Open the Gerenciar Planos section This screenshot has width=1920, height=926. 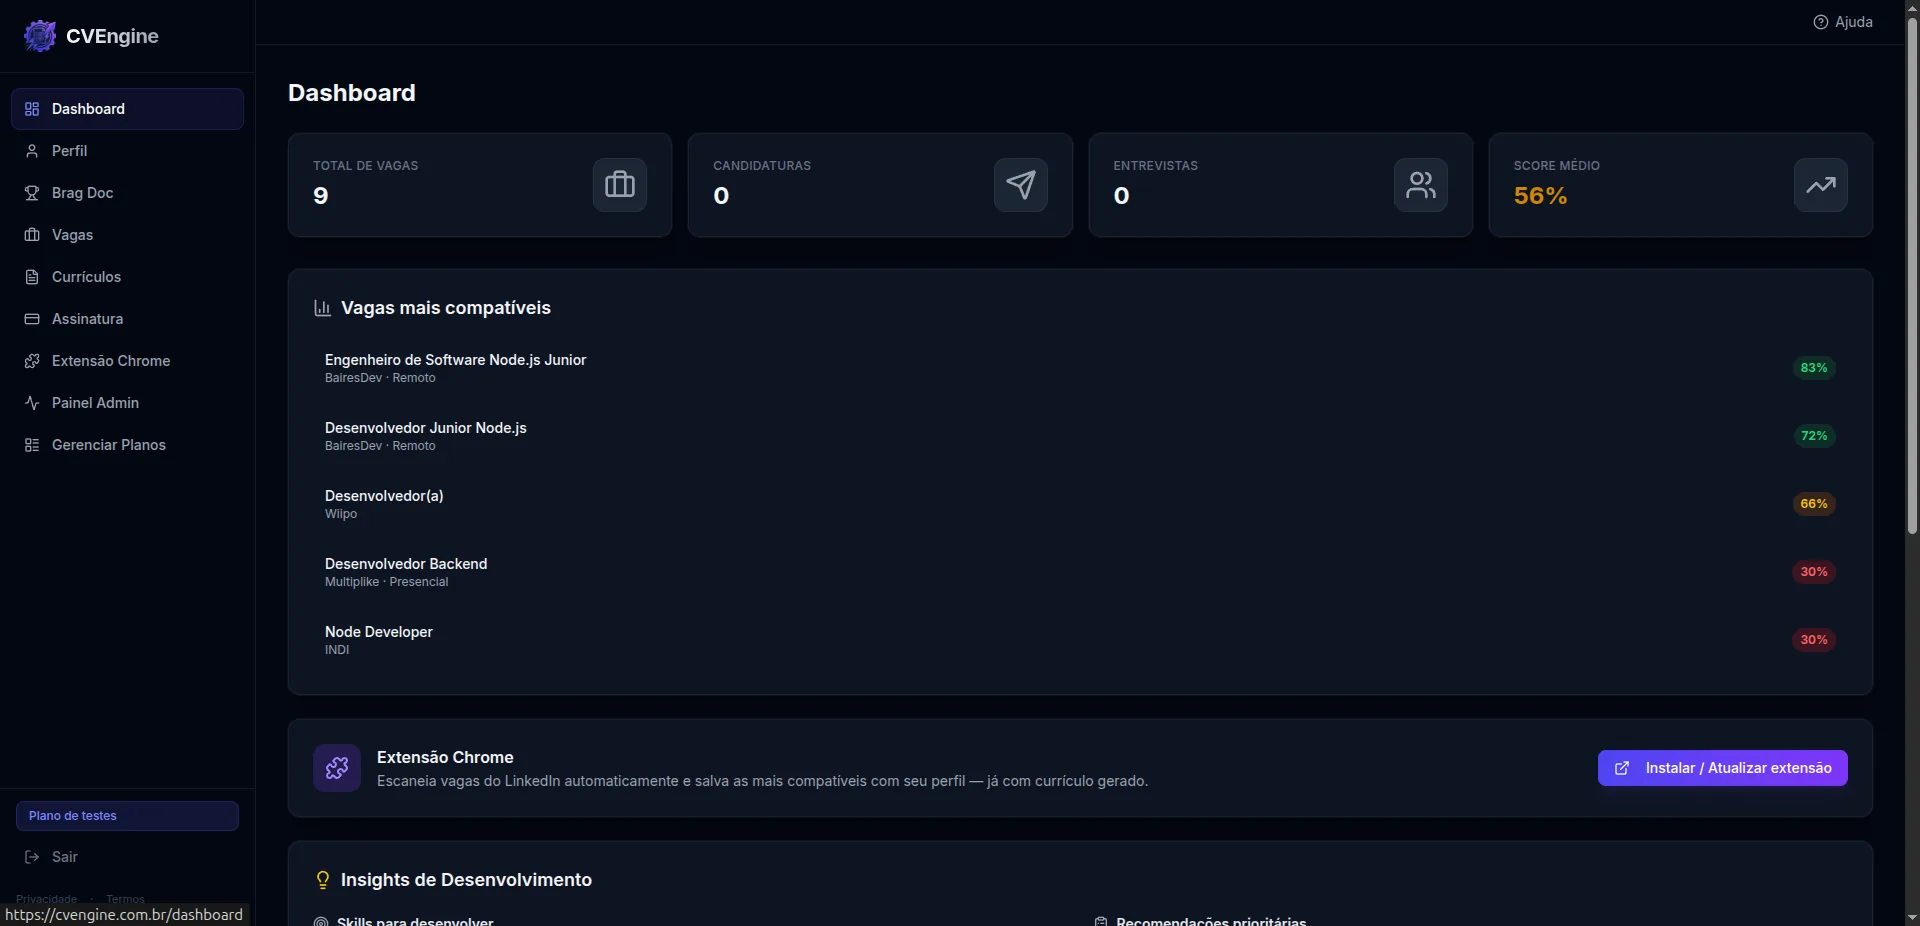108,445
